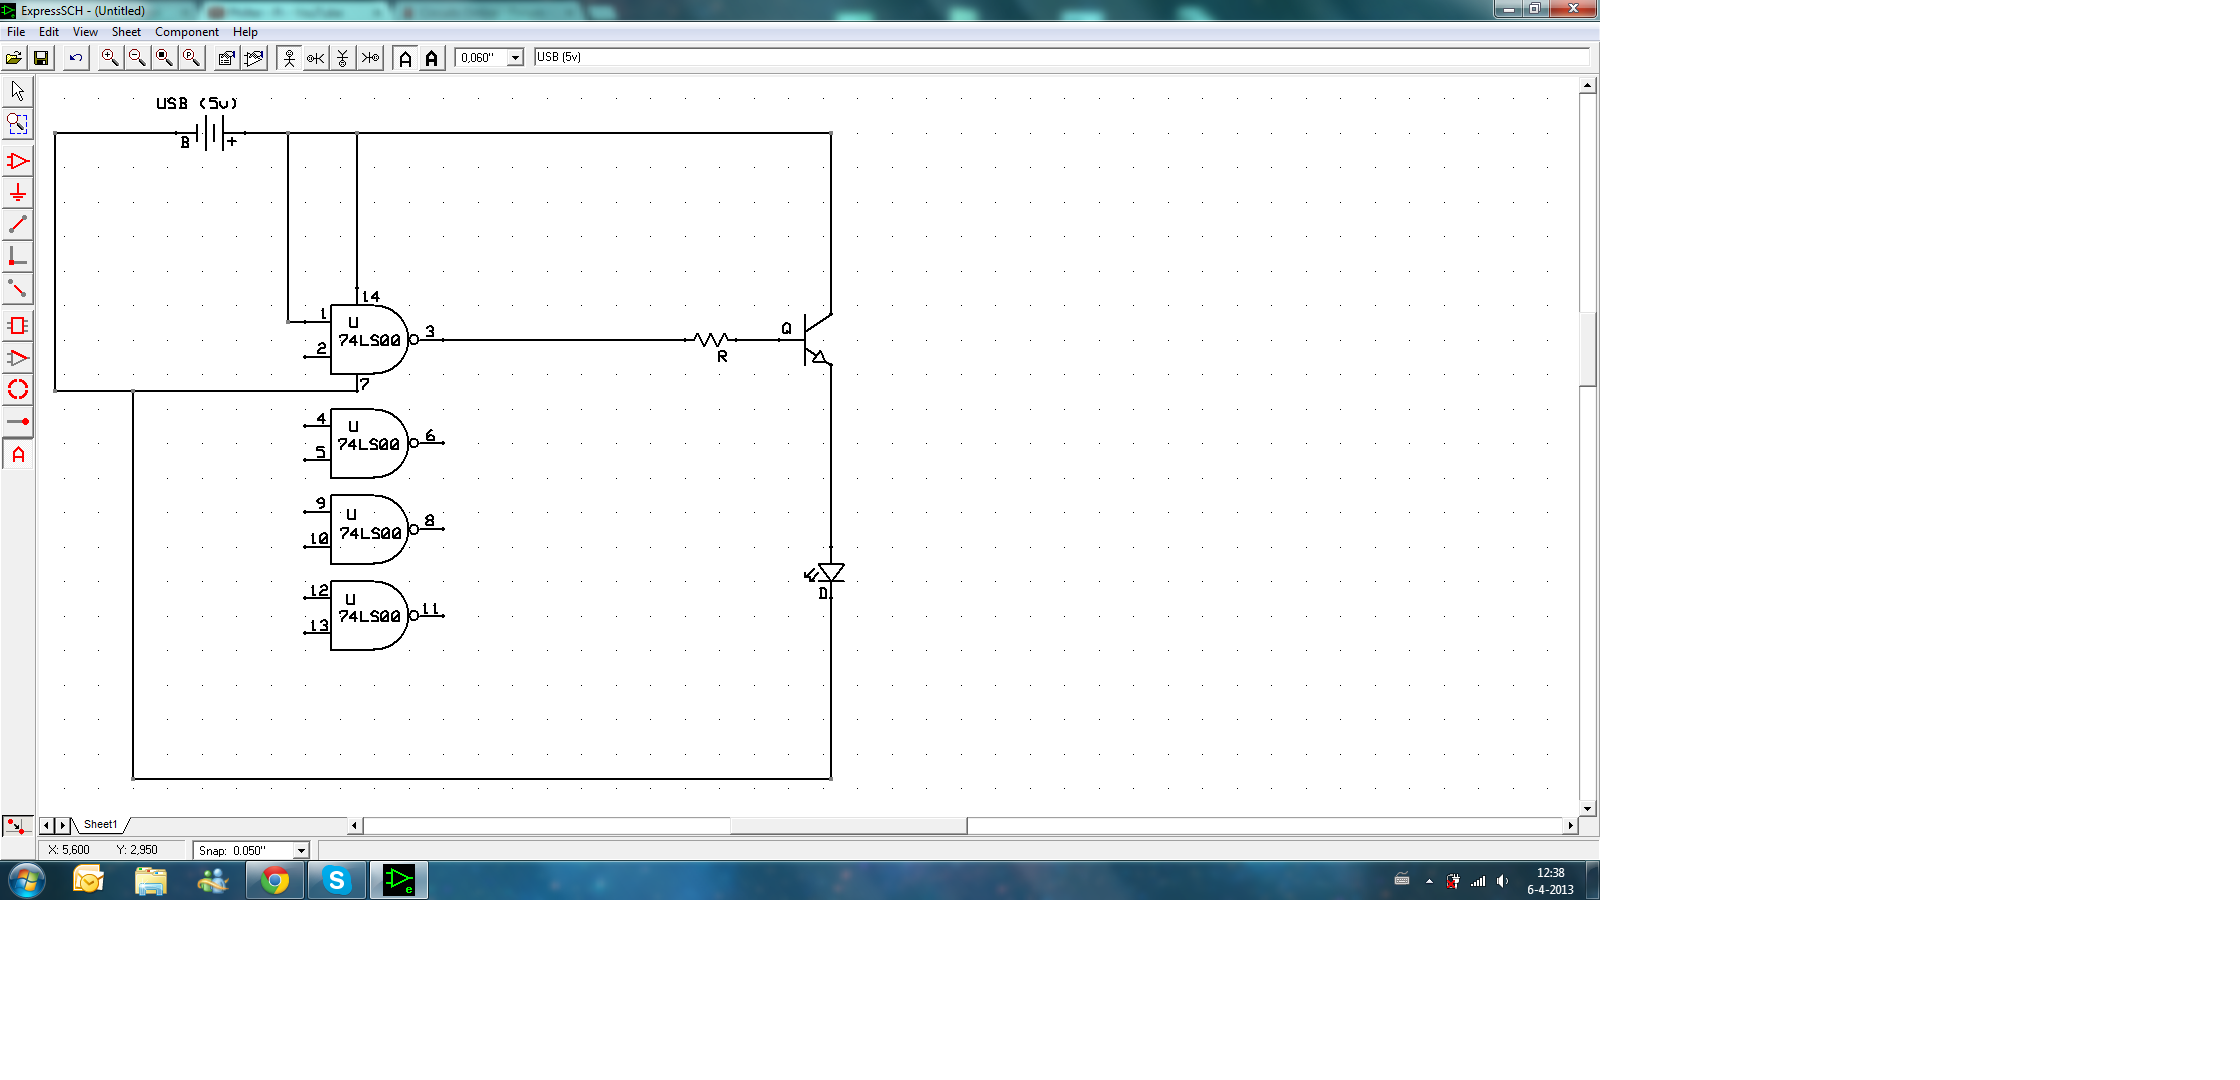
Task: Open the Snap 0.050" dropdown
Action: pyautogui.click(x=300, y=850)
